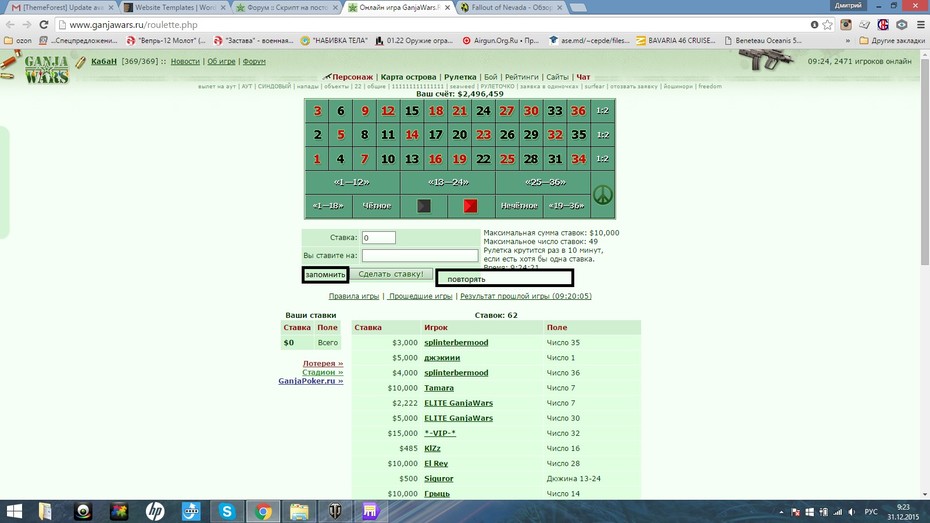
Task: Open the Instagram extension icon
Action: (x=846, y=25)
